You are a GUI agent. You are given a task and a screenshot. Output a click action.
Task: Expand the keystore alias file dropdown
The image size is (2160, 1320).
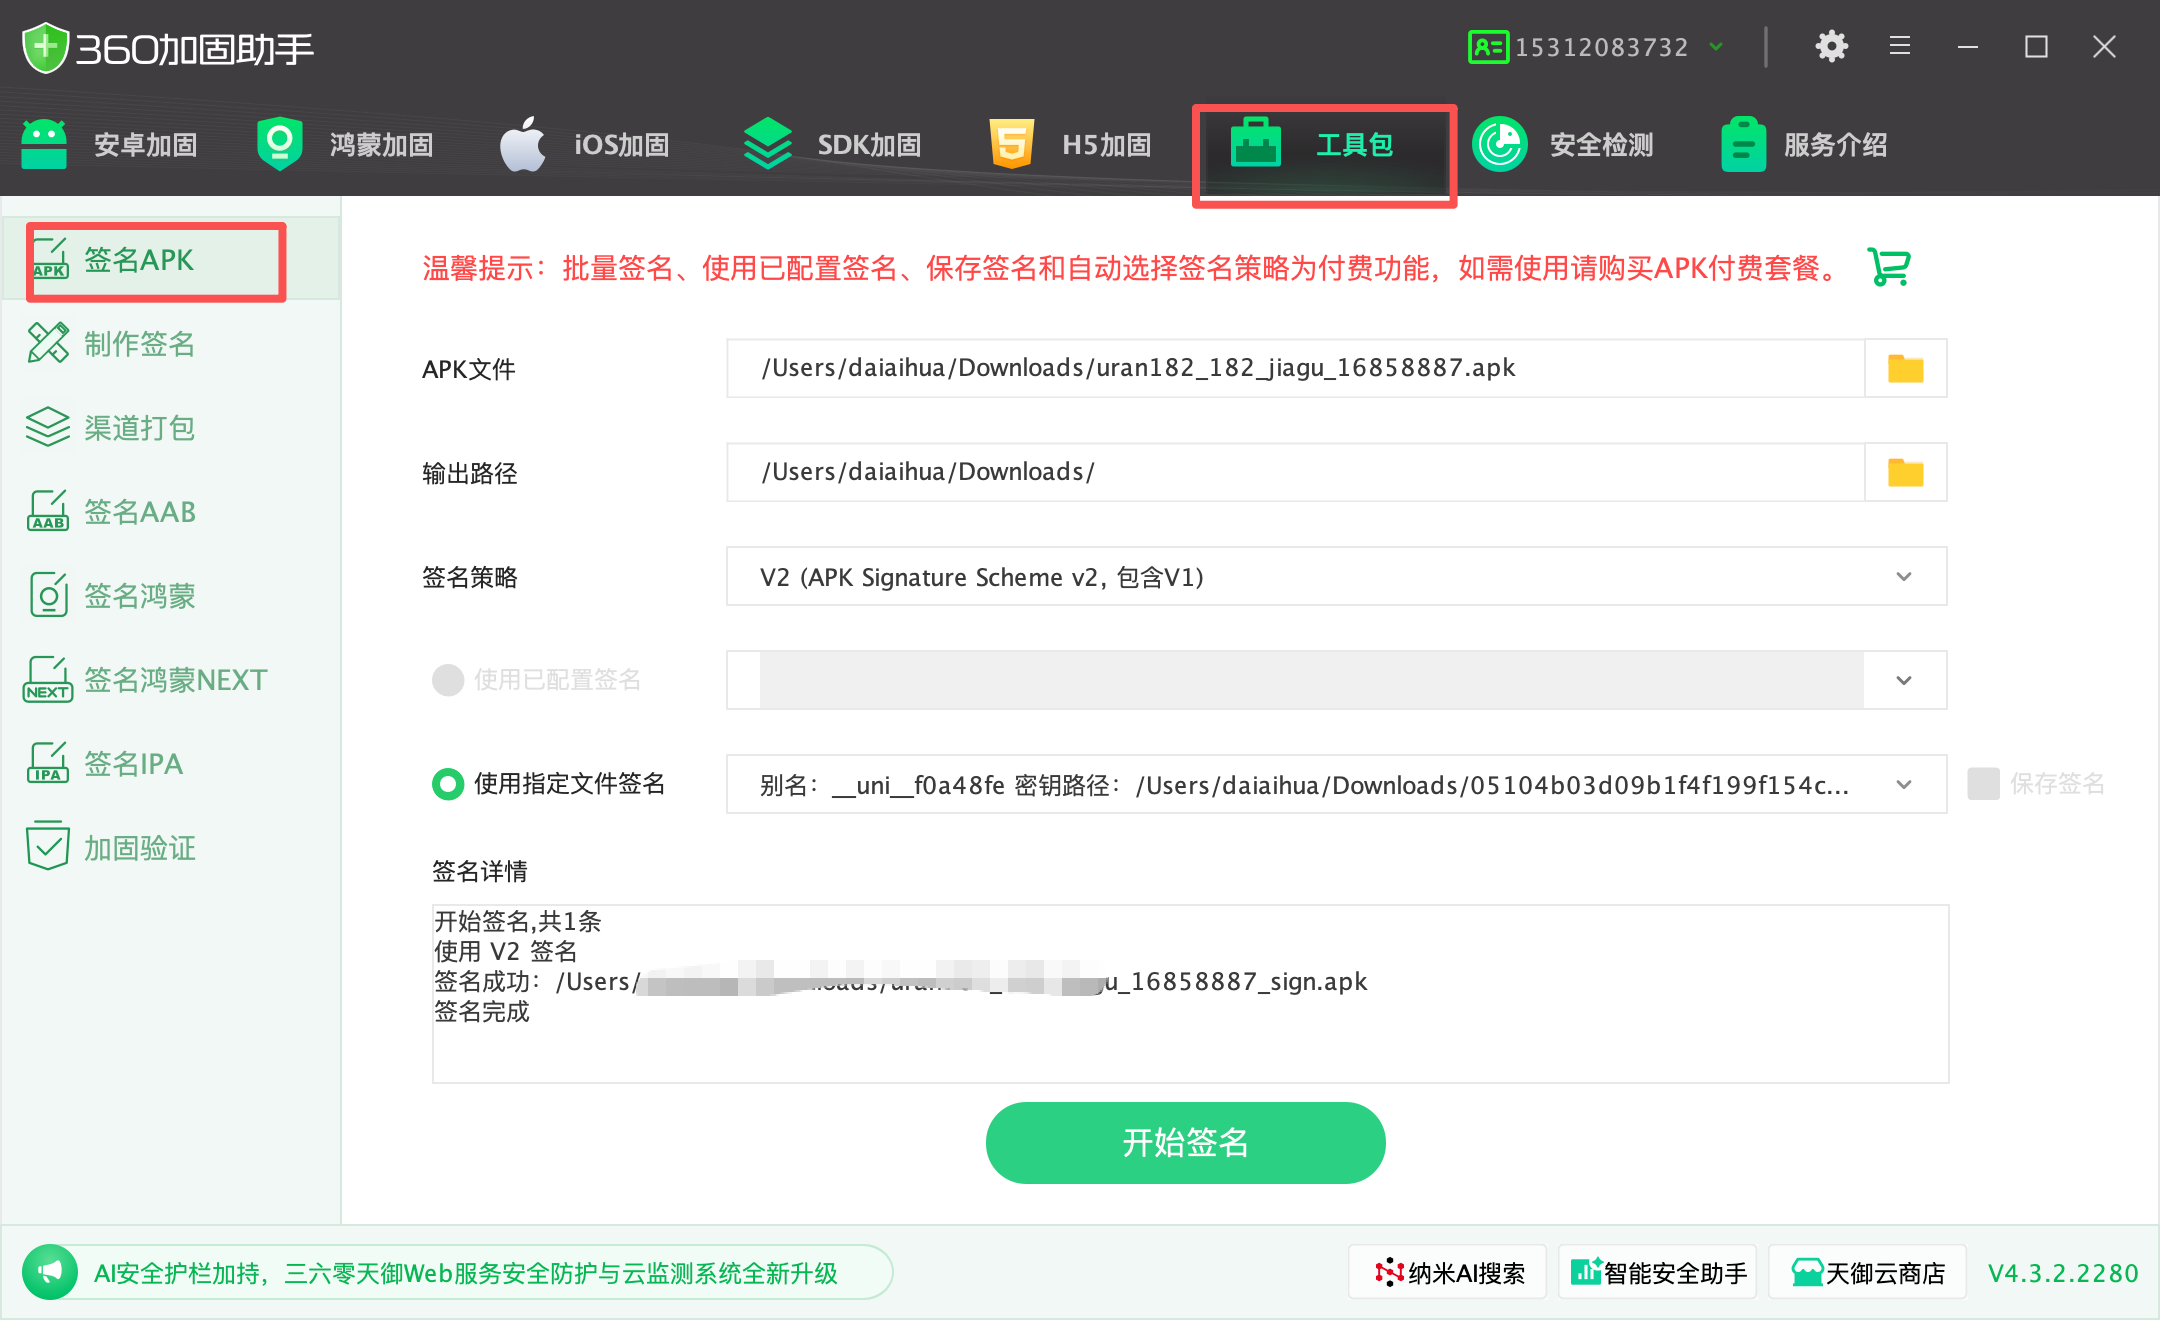coord(1903,785)
